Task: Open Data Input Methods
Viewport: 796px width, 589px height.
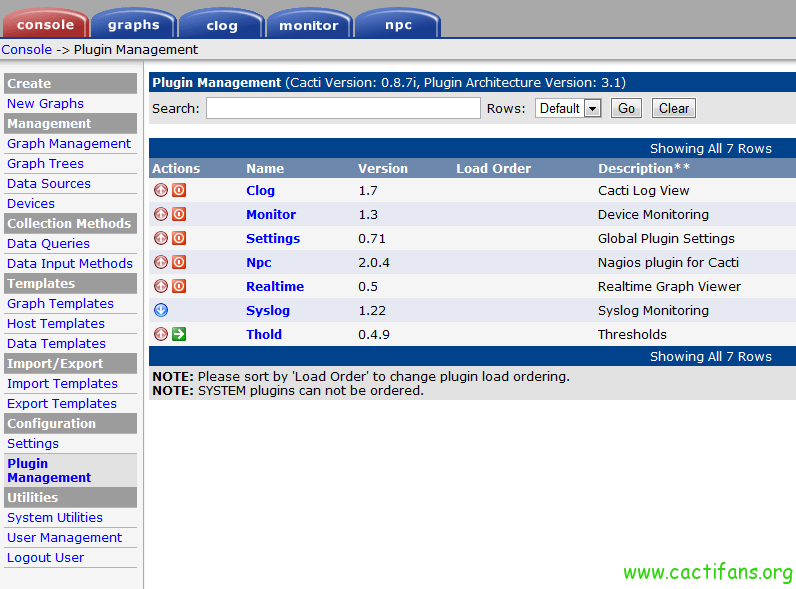Action: (x=70, y=264)
